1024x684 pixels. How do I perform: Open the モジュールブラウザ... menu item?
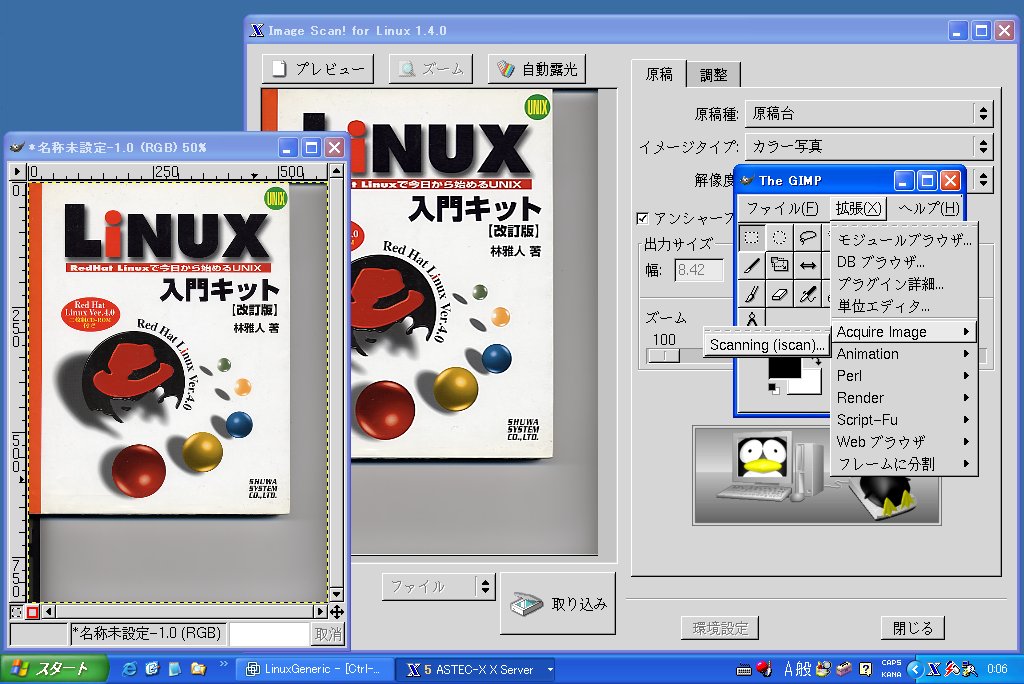pyautogui.click(x=904, y=240)
